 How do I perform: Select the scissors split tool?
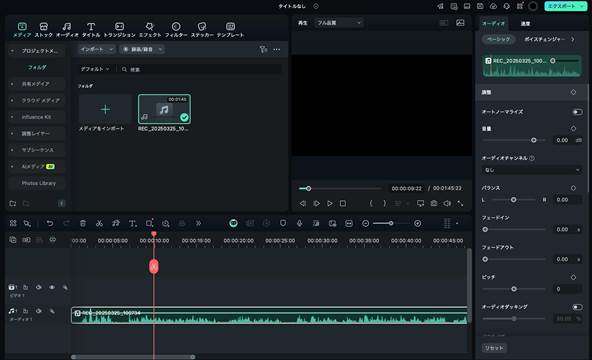point(99,223)
